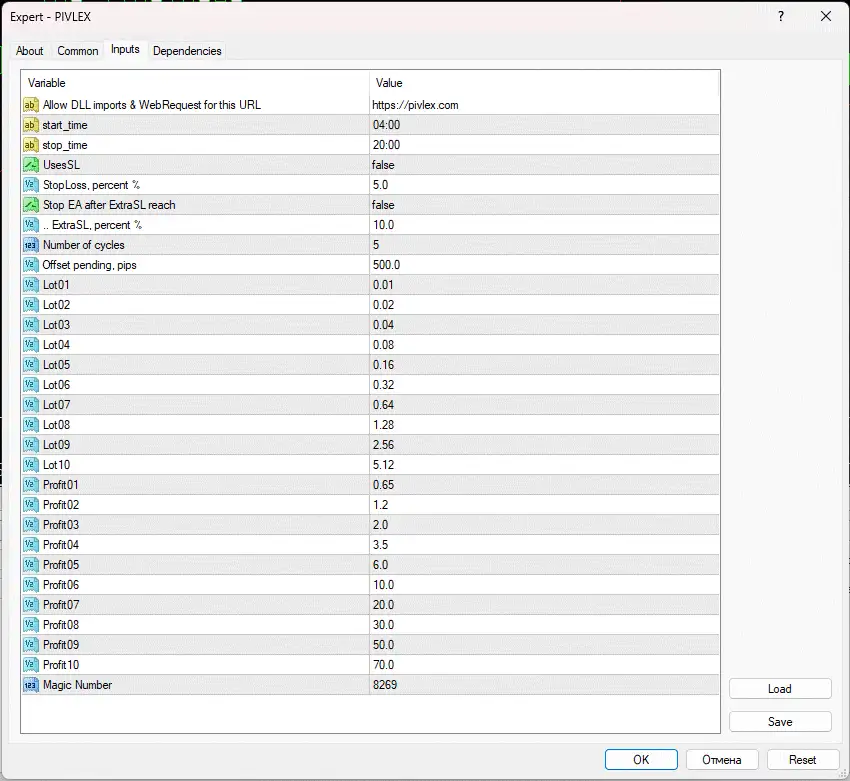The image size is (850, 781).
Task: Click the integer icon beside Number of cycles
Action: coord(30,245)
